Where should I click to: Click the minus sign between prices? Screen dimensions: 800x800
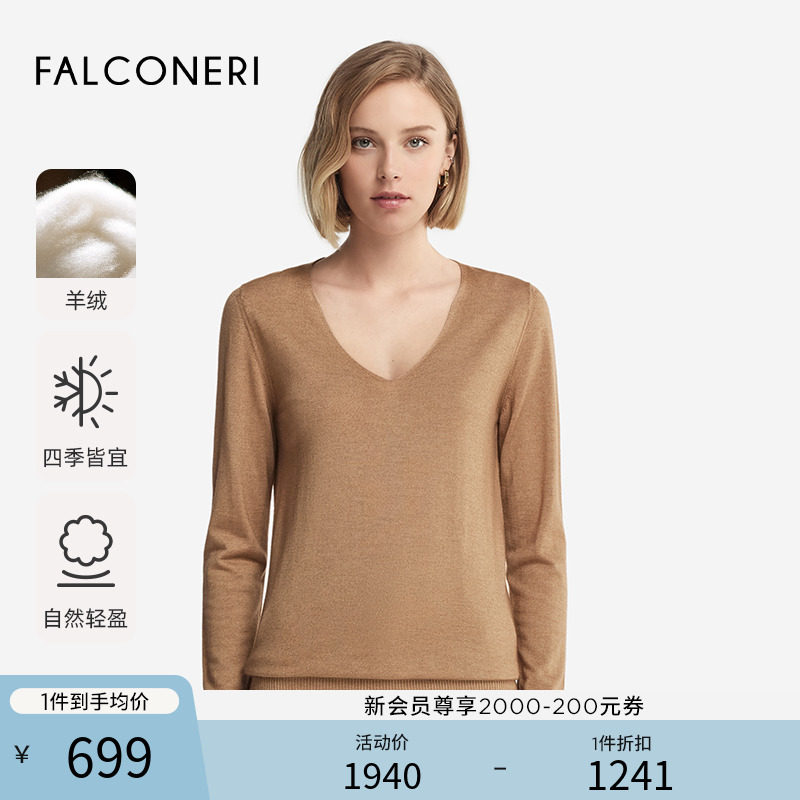501,767
